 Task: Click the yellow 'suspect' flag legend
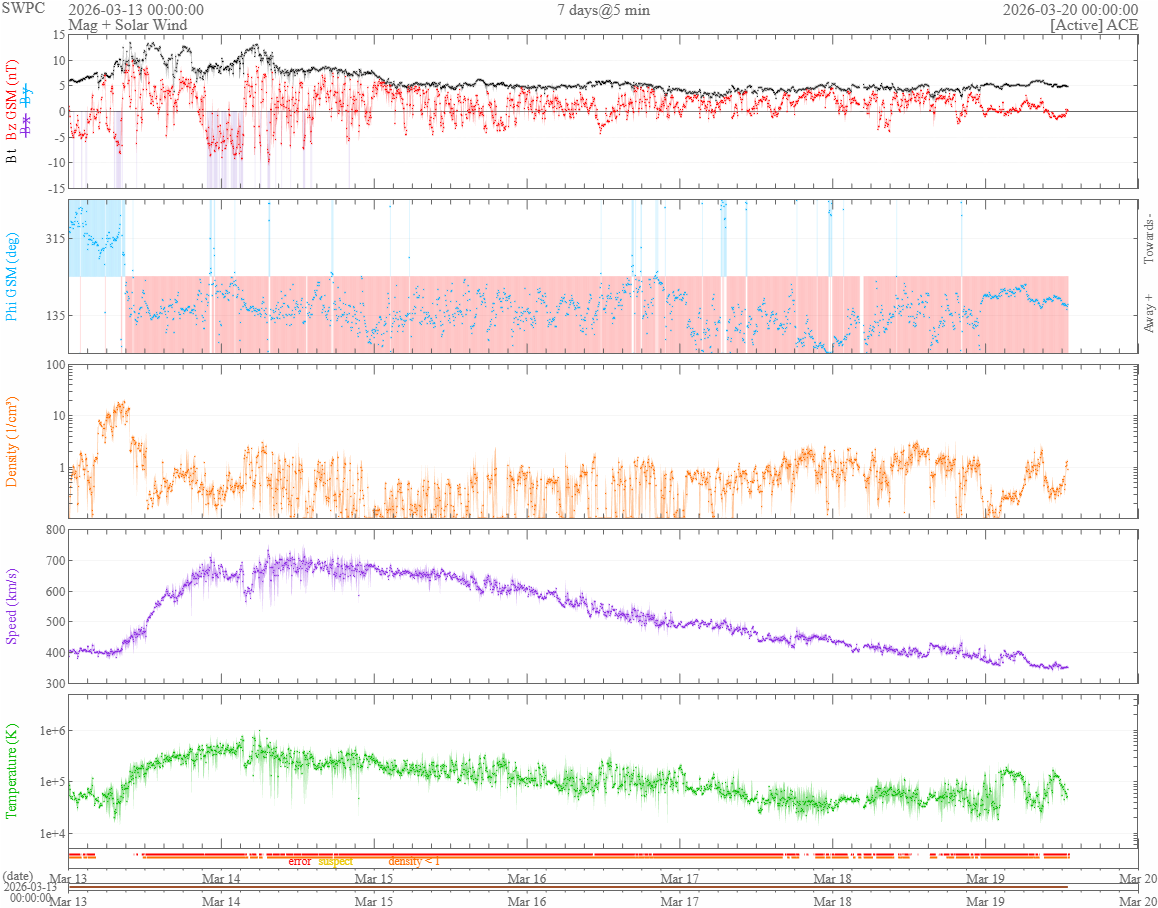pos(335,861)
